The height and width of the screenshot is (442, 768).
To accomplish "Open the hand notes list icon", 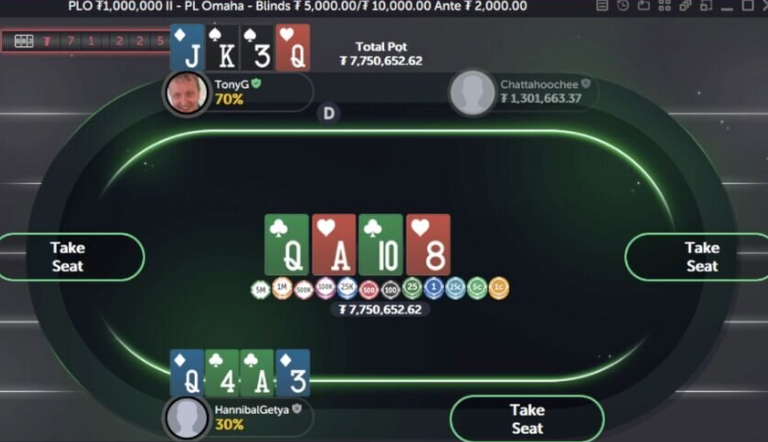I will (x=602, y=6).
